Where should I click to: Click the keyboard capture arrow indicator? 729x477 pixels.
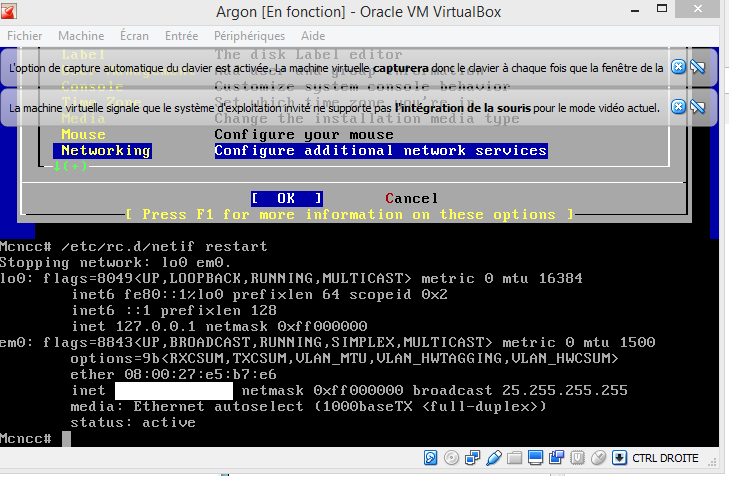[619, 458]
